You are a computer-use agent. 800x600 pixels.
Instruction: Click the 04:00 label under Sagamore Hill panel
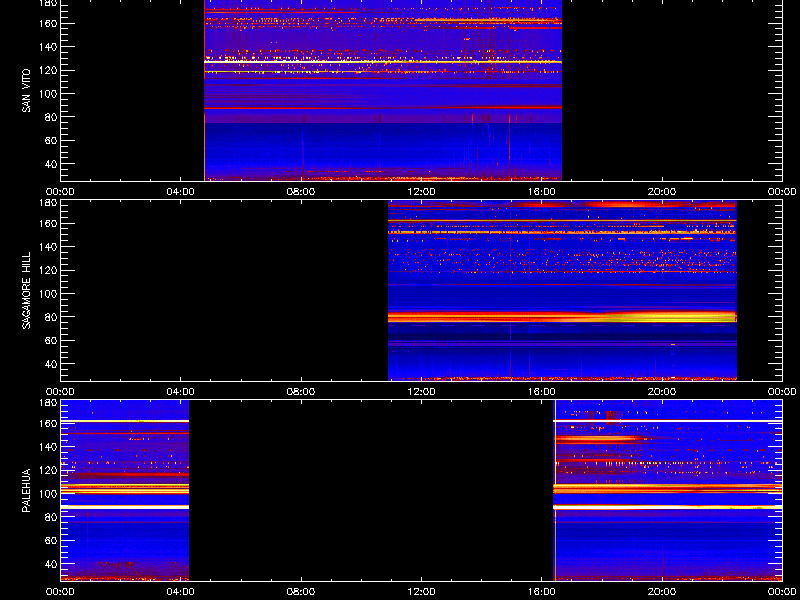(x=181, y=392)
